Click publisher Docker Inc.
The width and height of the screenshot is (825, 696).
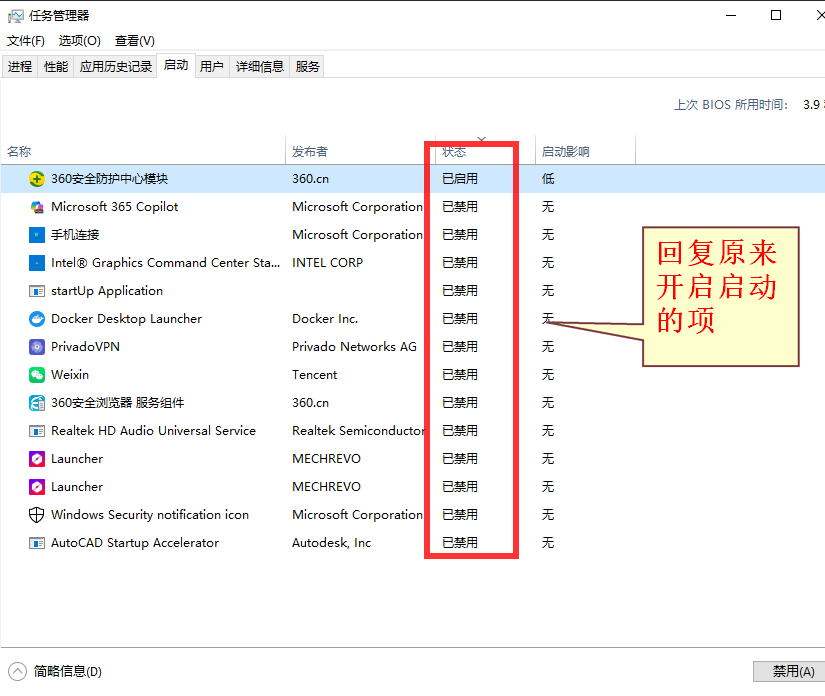pos(325,319)
